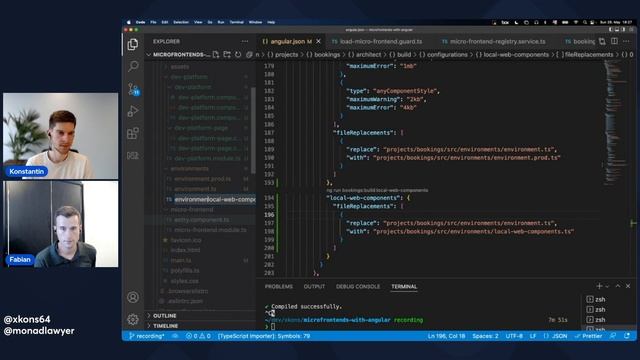Close the angular.json tab

[318, 41]
